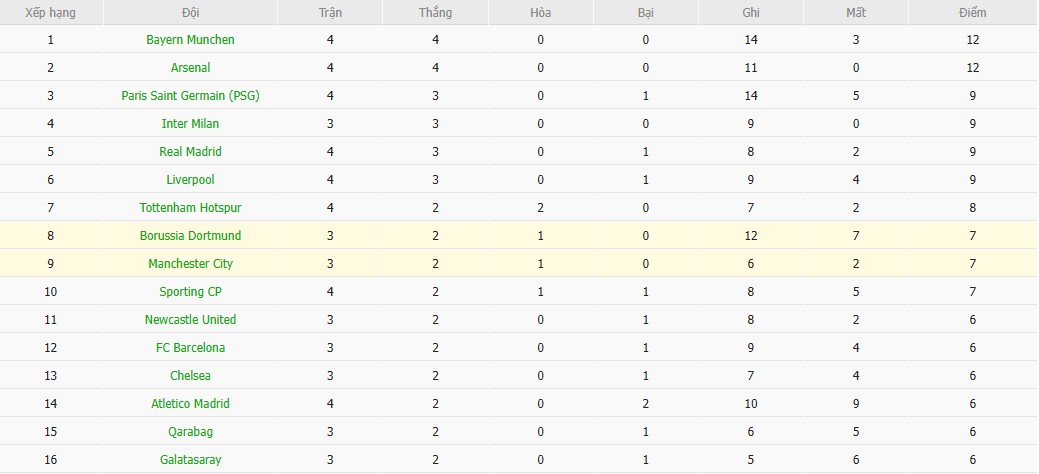This screenshot has height=474, width=1039.
Task: Open the Real Madrid team link
Action: coord(190,152)
